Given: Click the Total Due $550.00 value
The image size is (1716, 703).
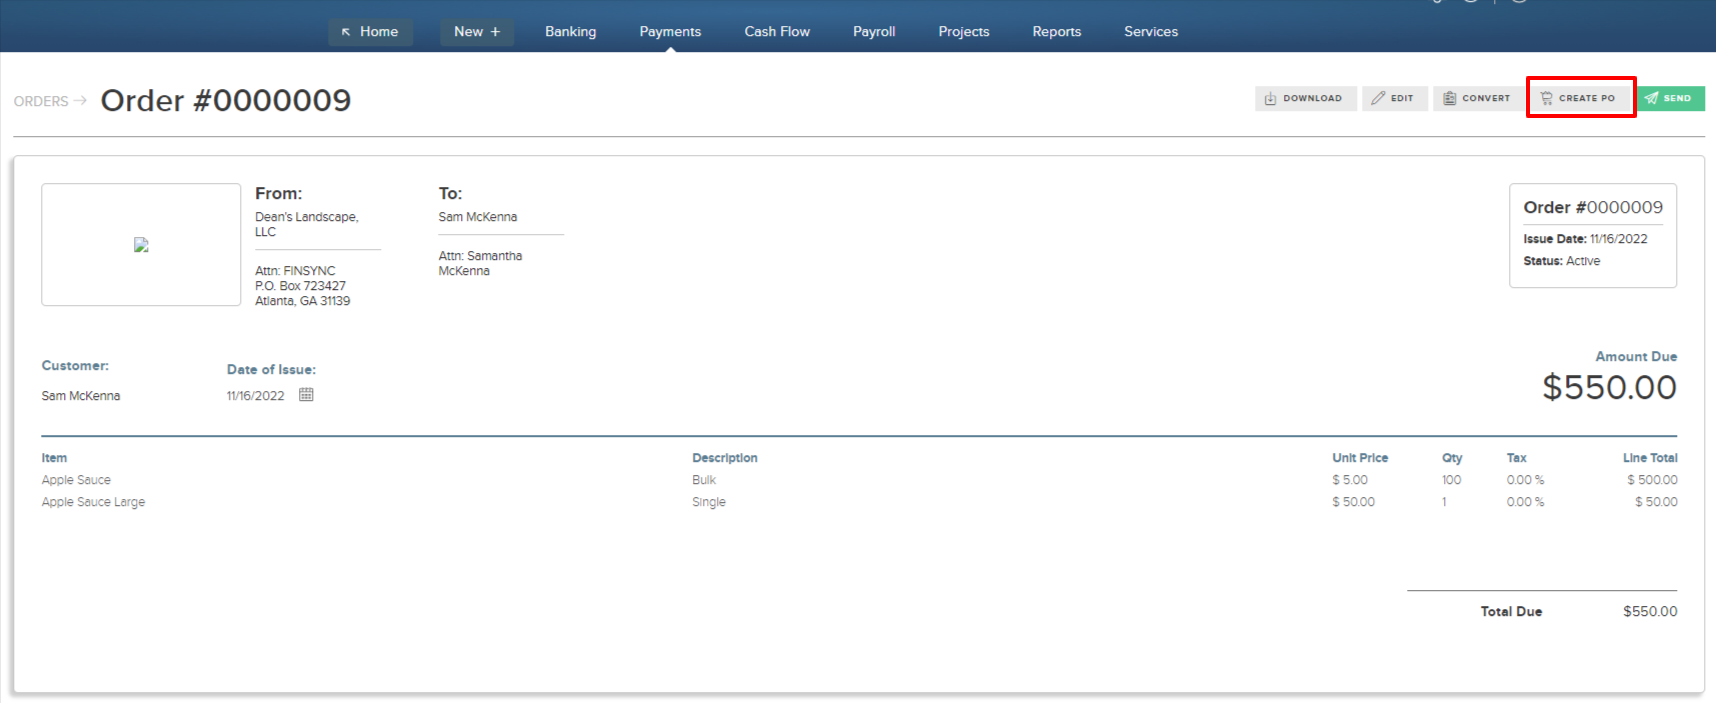Looking at the screenshot, I should [1650, 611].
